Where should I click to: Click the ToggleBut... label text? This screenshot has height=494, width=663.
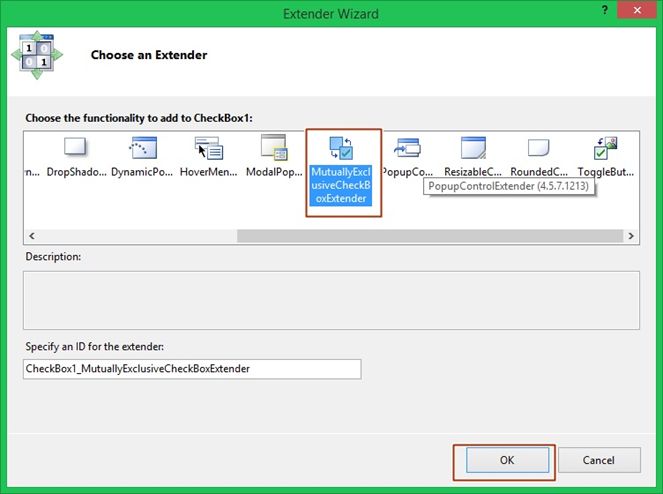click(x=605, y=172)
